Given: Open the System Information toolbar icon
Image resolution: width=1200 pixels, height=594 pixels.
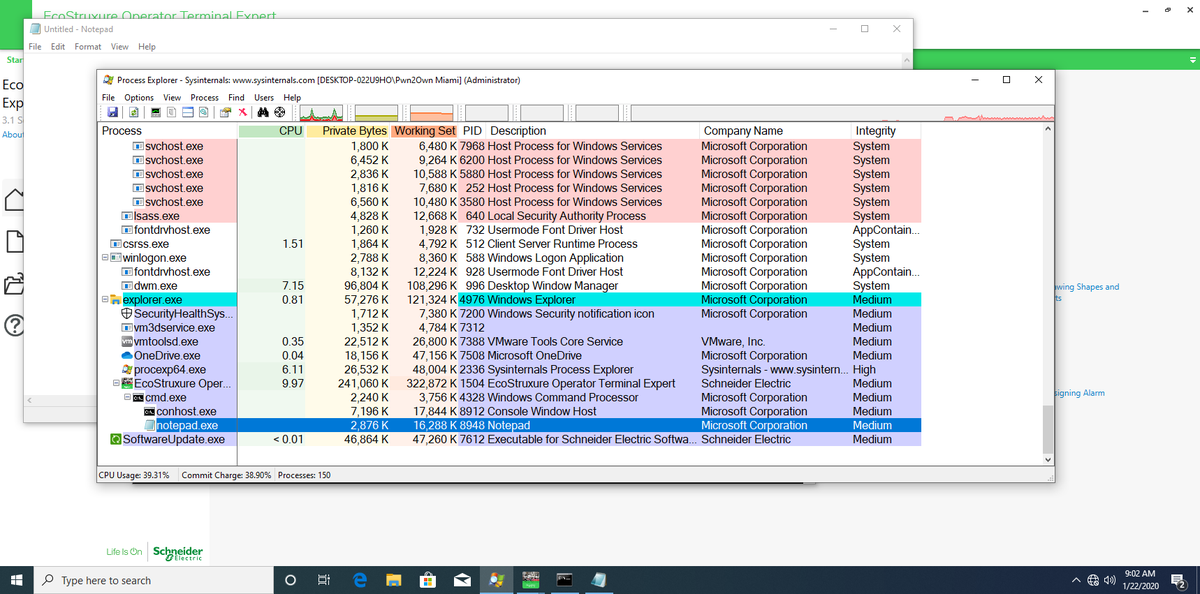Looking at the screenshot, I should pyautogui.click(x=155, y=112).
